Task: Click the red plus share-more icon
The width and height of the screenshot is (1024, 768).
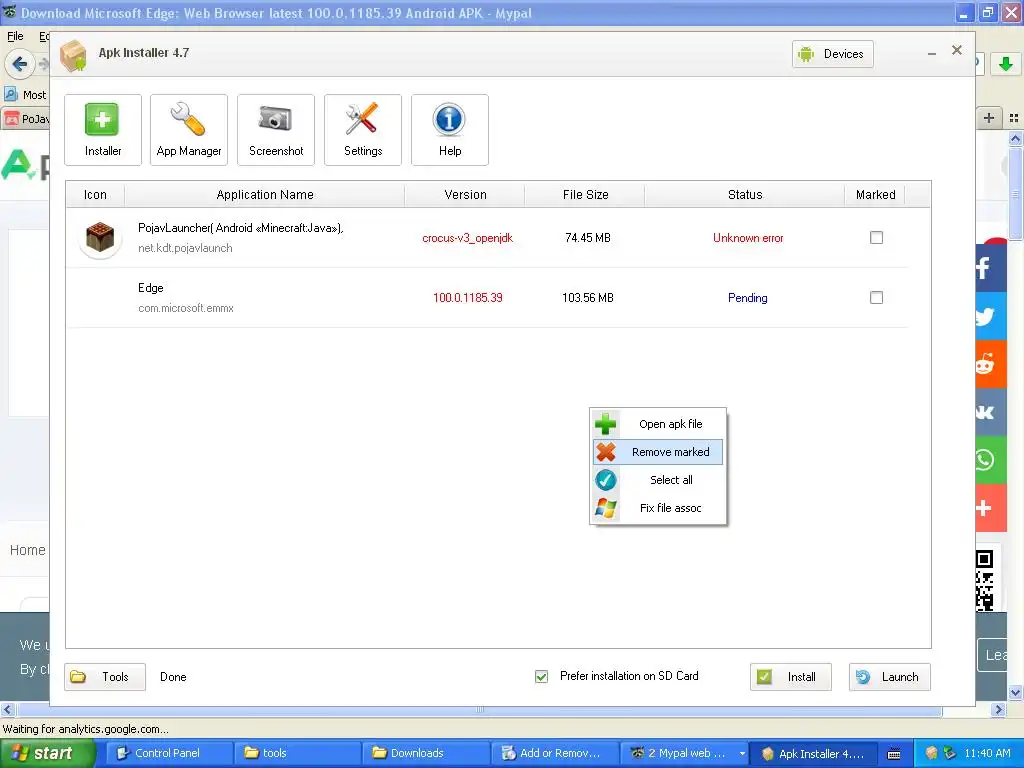Action: click(991, 508)
